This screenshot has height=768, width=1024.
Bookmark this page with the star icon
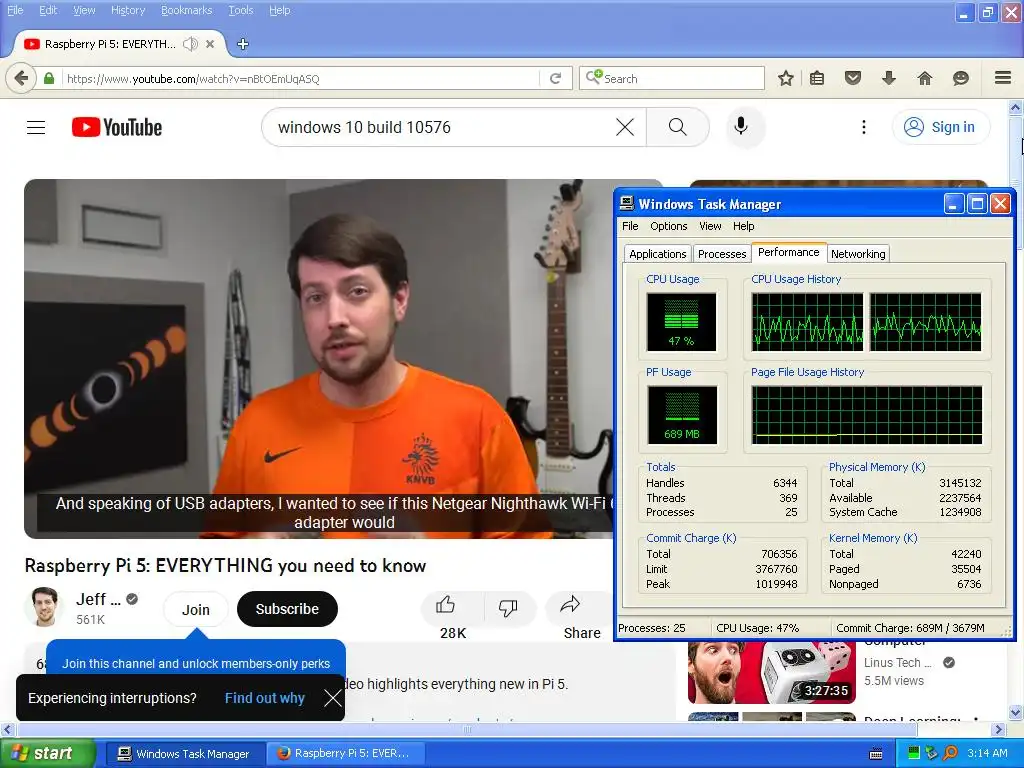(786, 78)
